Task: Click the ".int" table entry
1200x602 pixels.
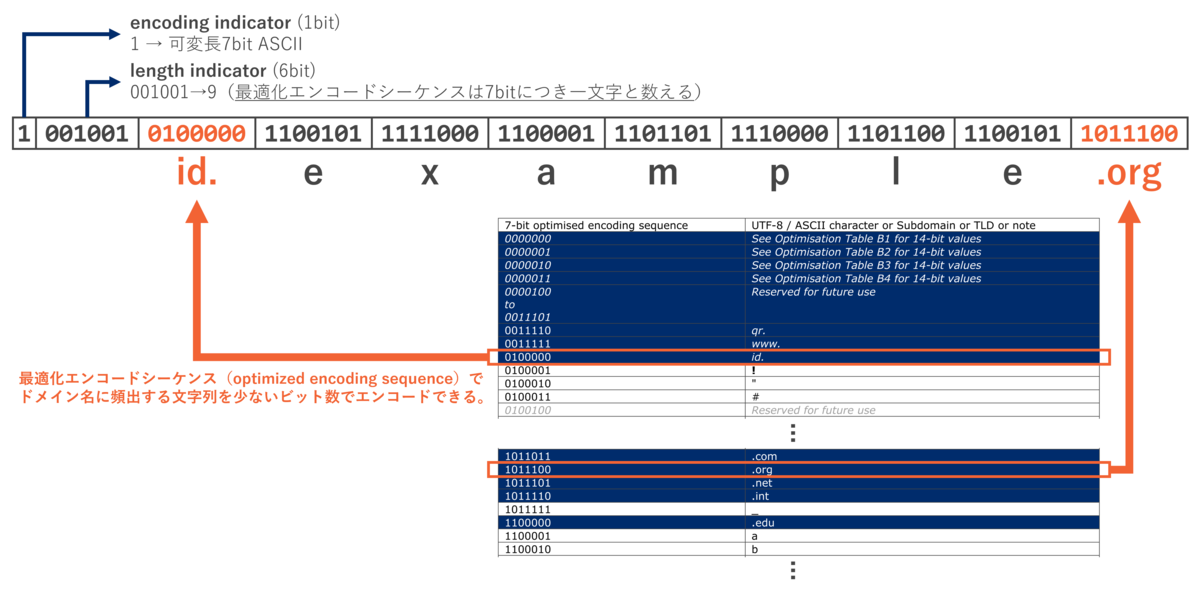Action: coord(761,495)
